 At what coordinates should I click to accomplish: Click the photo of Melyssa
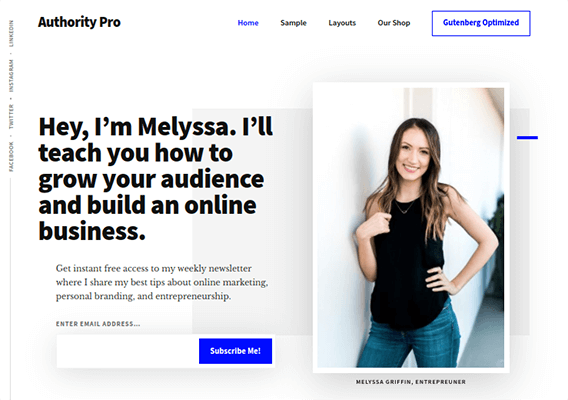[x=411, y=228]
